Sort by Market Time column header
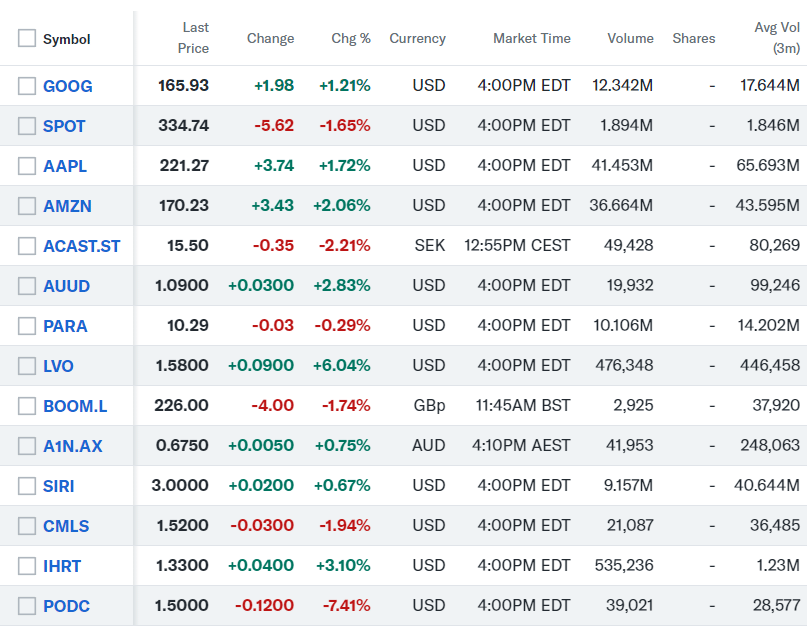This screenshot has width=807, height=636. 531,38
